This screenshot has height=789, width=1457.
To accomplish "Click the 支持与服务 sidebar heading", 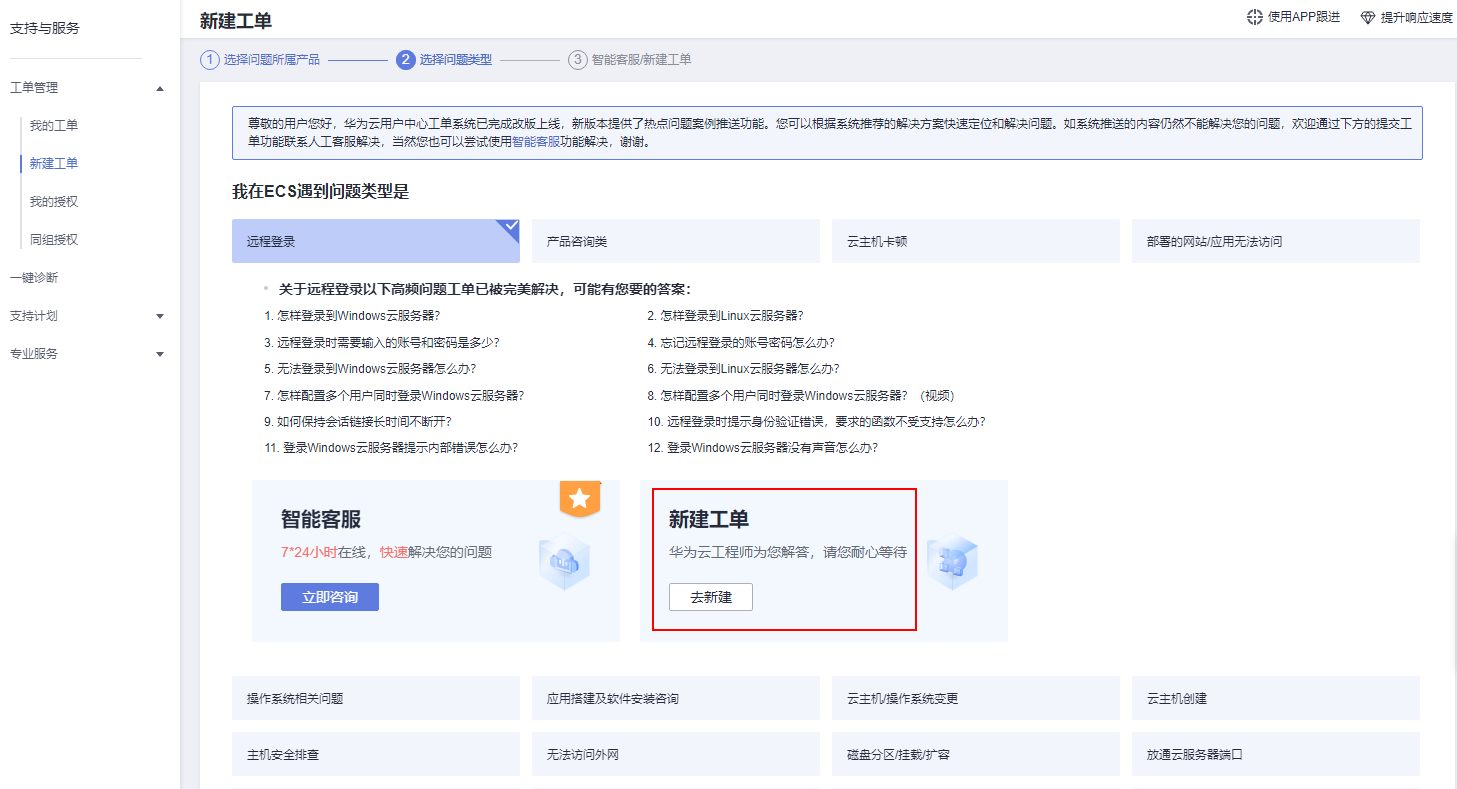I will click(x=44, y=28).
